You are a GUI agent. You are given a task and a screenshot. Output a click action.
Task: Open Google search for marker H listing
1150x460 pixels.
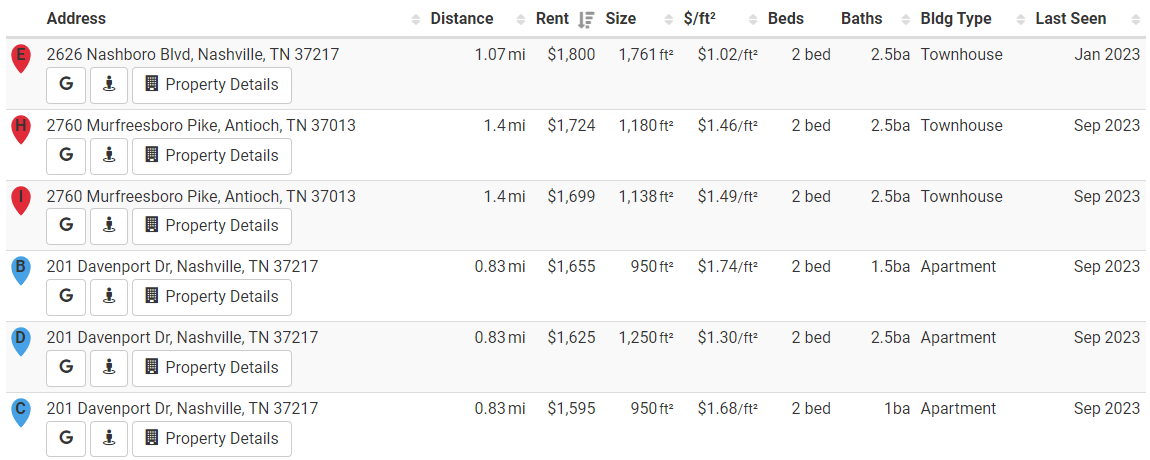tap(66, 156)
